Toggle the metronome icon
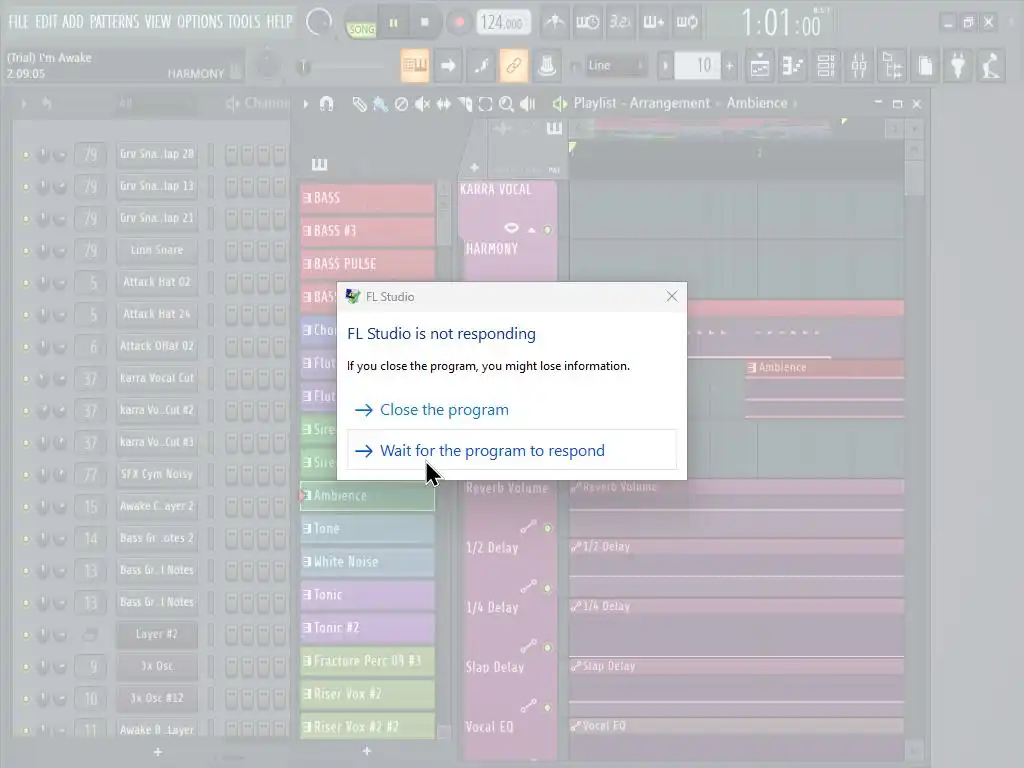 554,23
